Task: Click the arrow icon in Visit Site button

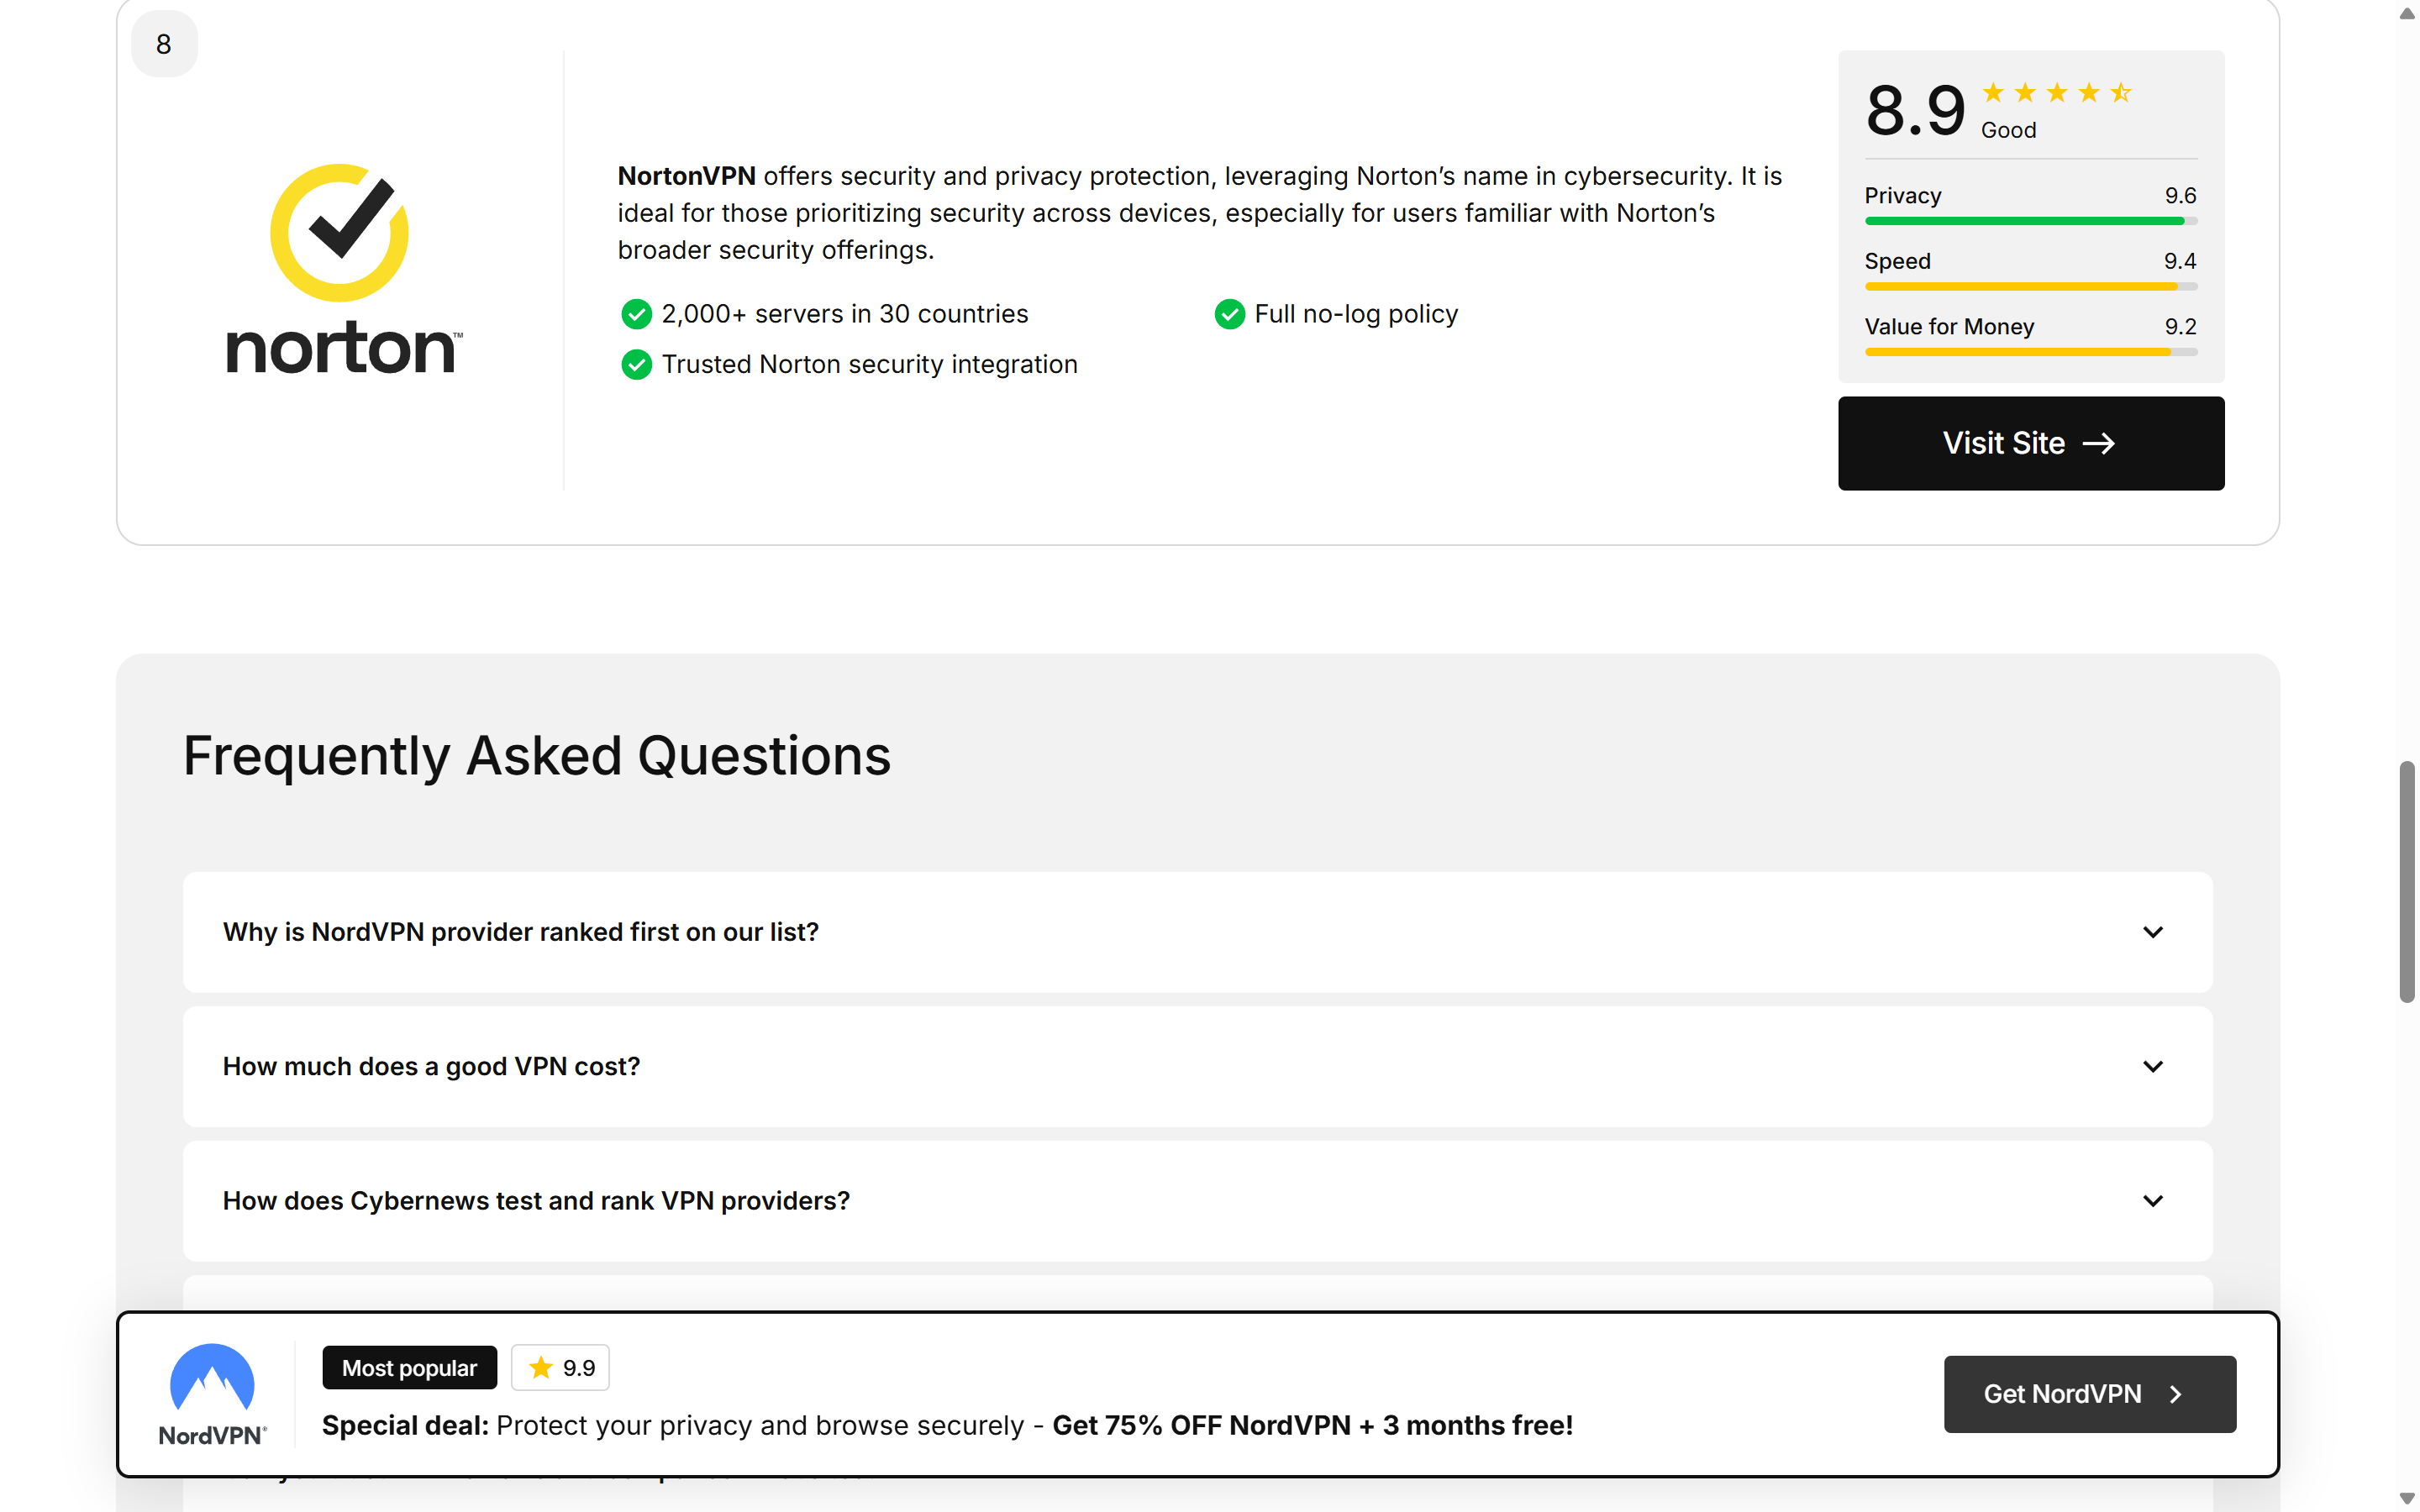Action: click(2098, 443)
